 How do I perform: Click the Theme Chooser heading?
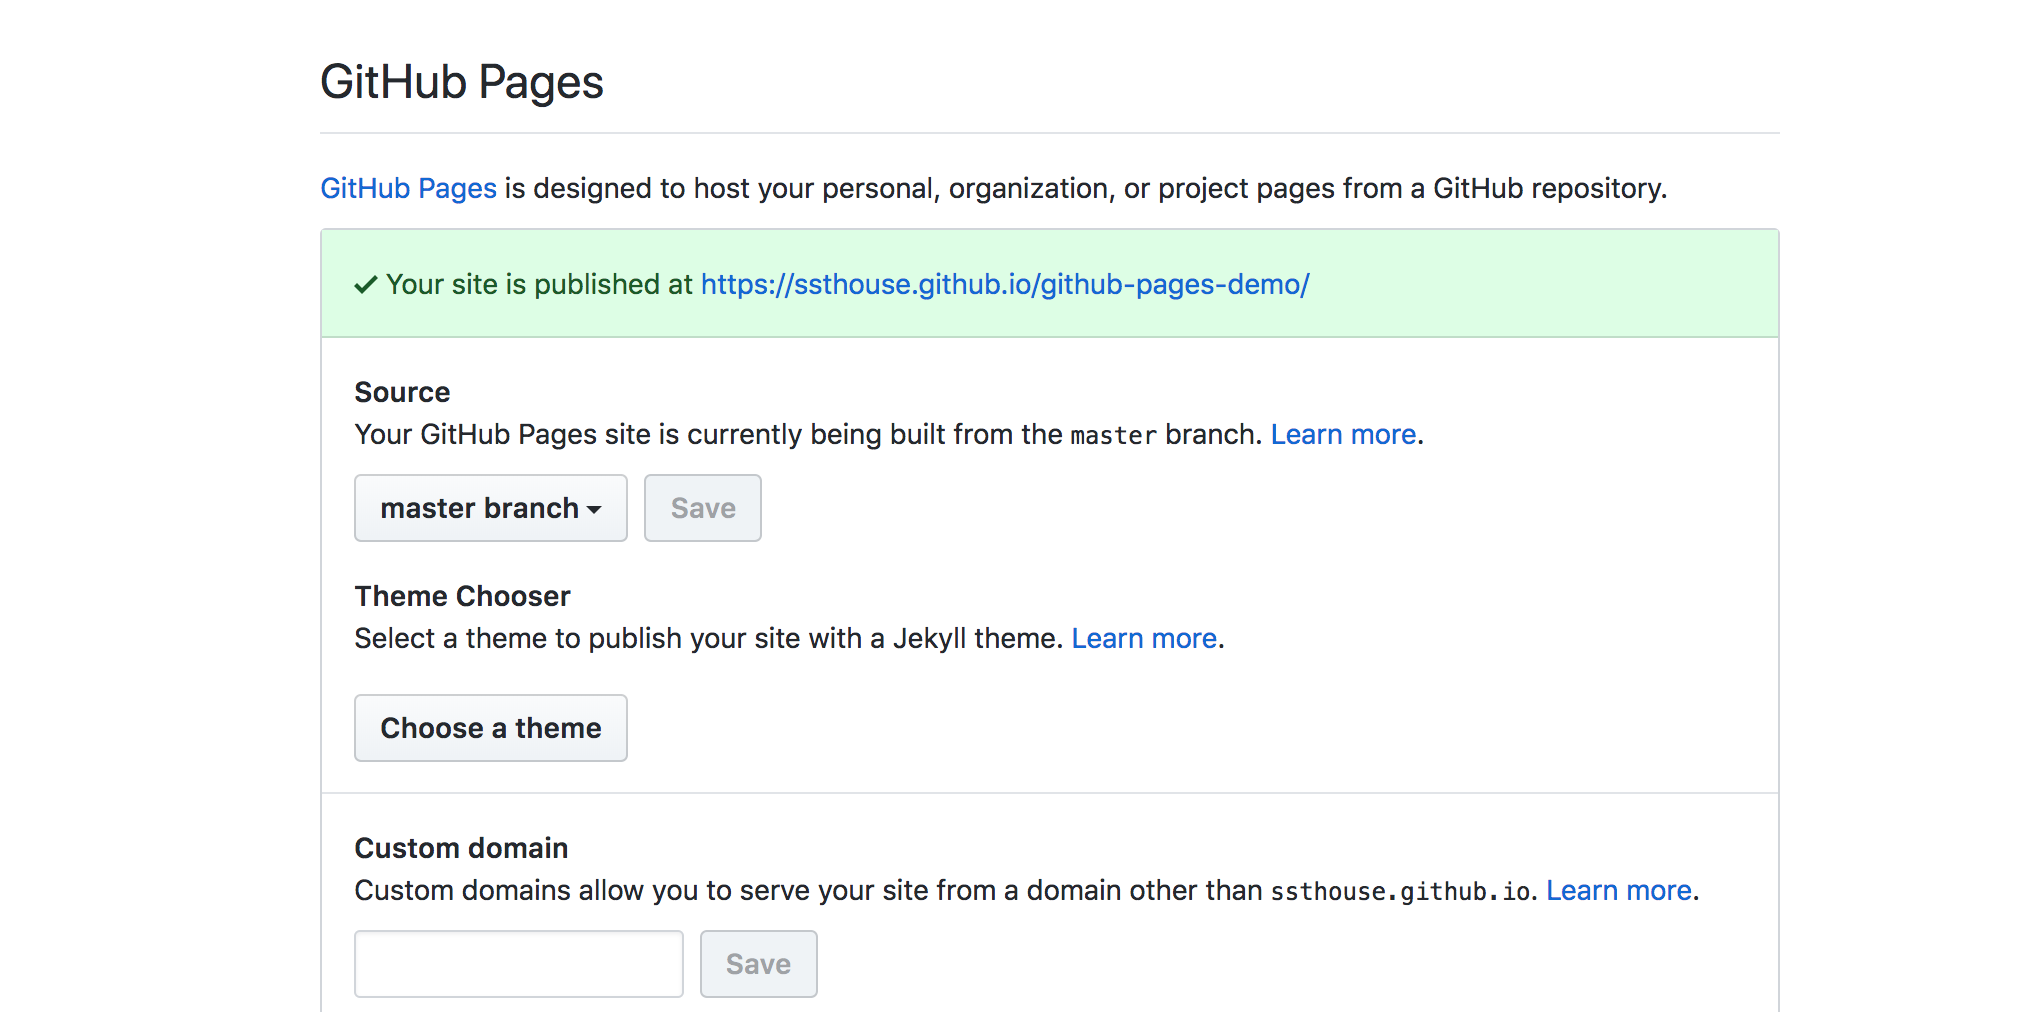tap(462, 596)
